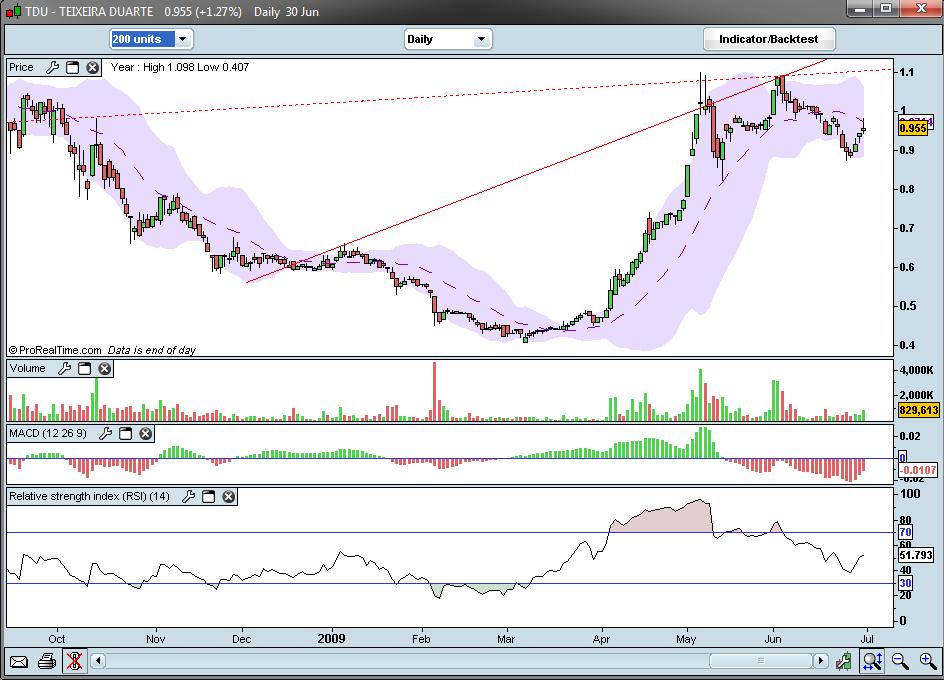The height and width of the screenshot is (680, 944).
Task: Click the 0.955 current price tag
Action: tap(913, 128)
